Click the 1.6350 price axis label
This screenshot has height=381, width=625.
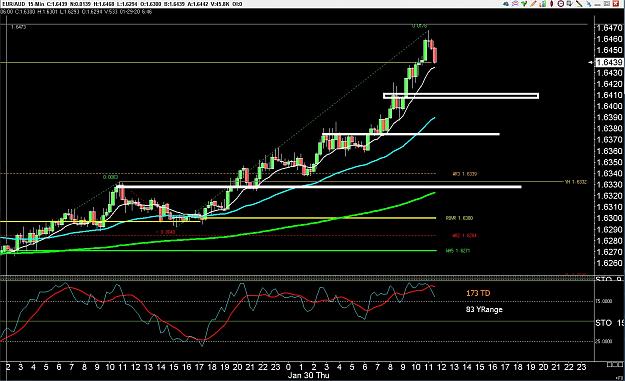click(609, 162)
